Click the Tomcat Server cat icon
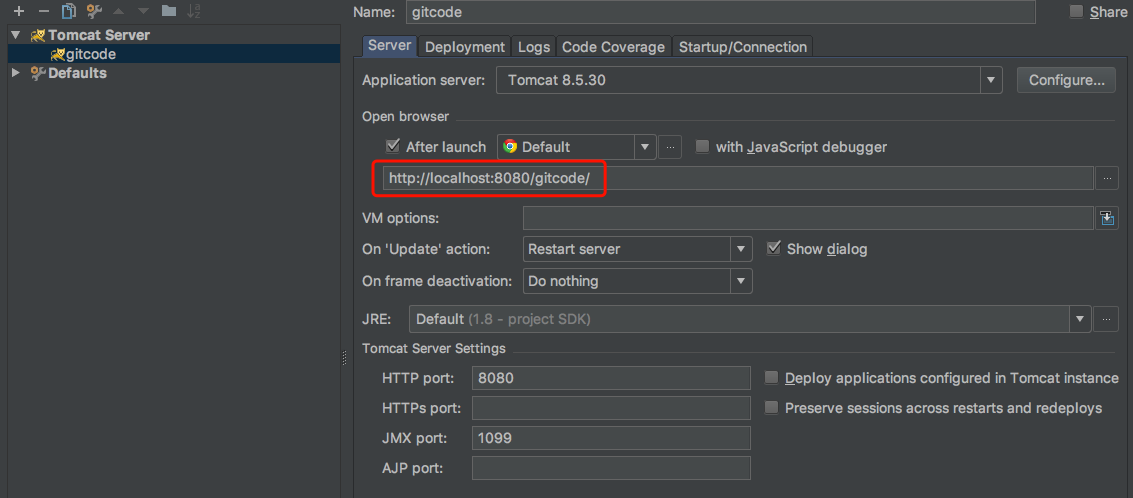This screenshot has width=1133, height=498. [x=38, y=35]
